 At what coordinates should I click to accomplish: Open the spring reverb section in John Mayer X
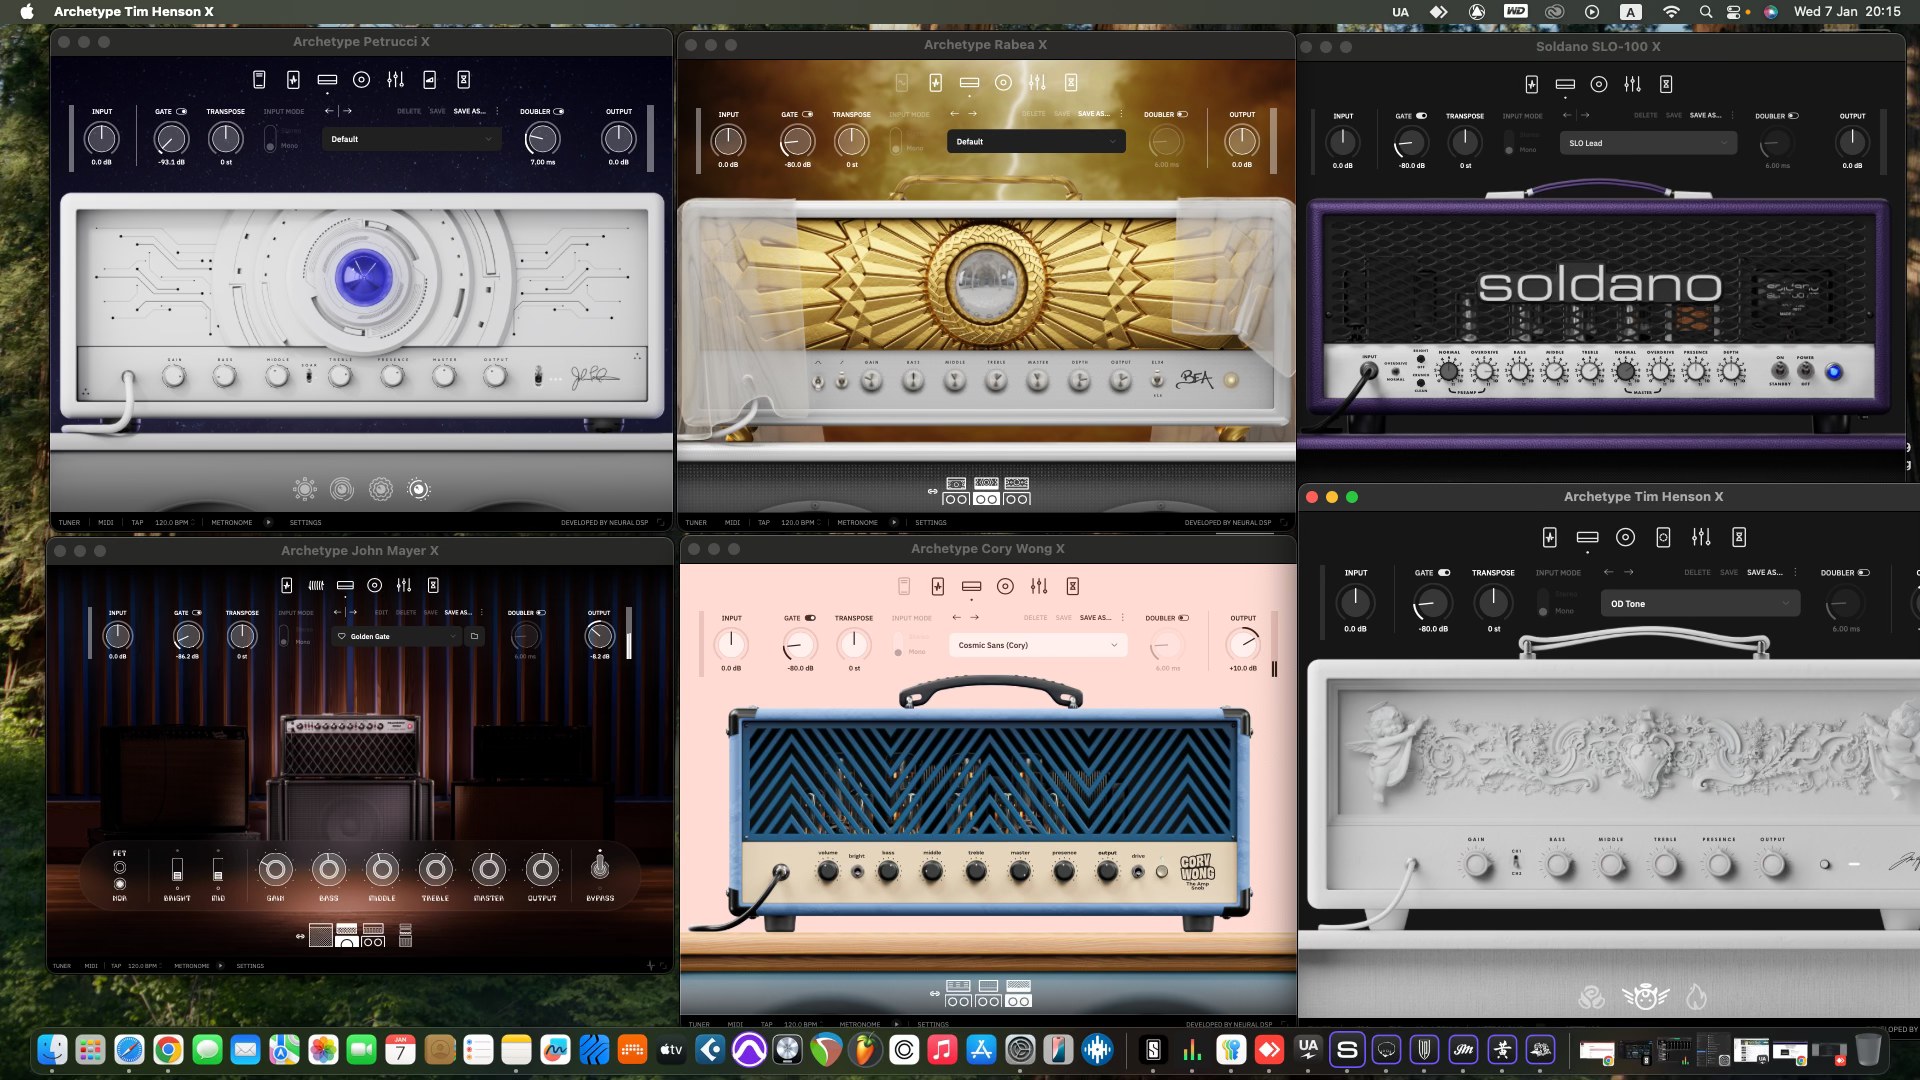point(316,585)
